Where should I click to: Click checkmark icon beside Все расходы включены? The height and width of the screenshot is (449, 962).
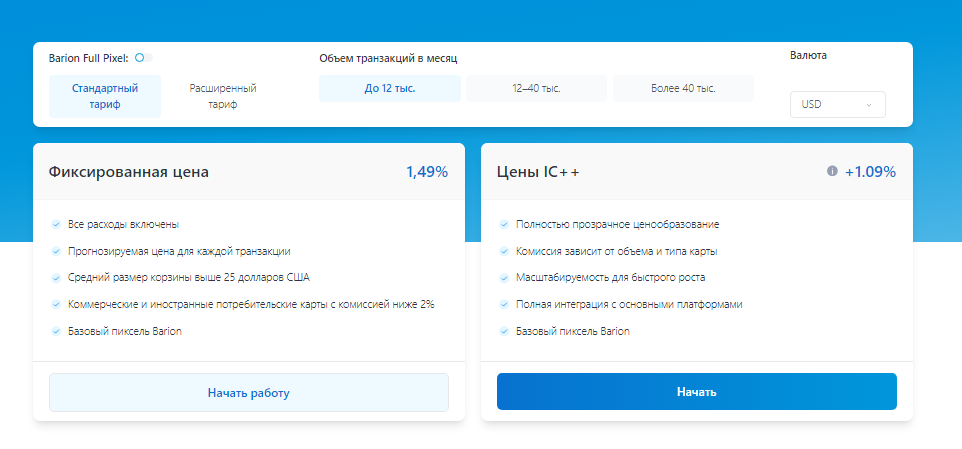coord(56,224)
